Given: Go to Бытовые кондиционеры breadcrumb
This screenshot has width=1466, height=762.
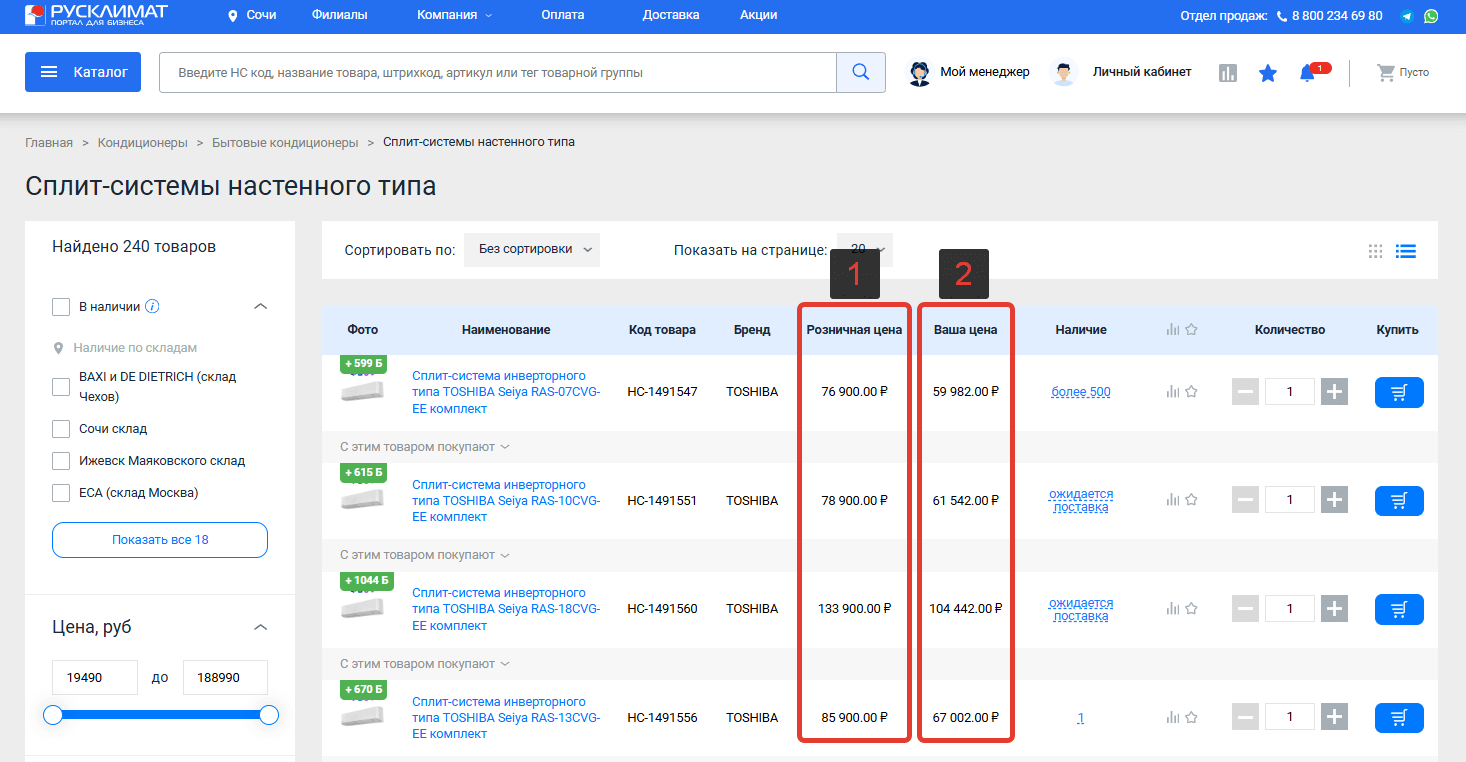Looking at the screenshot, I should click(285, 142).
